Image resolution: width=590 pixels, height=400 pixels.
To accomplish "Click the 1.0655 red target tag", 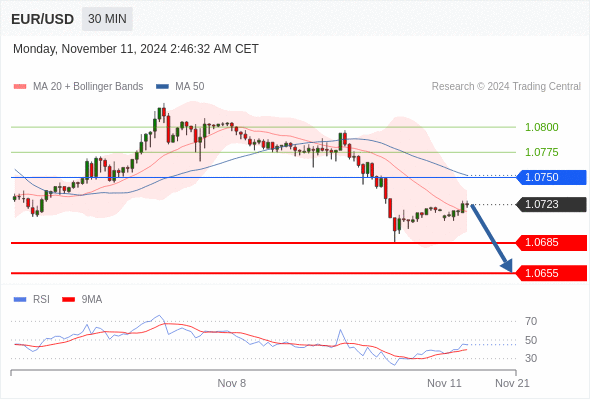I will click(x=551, y=273).
